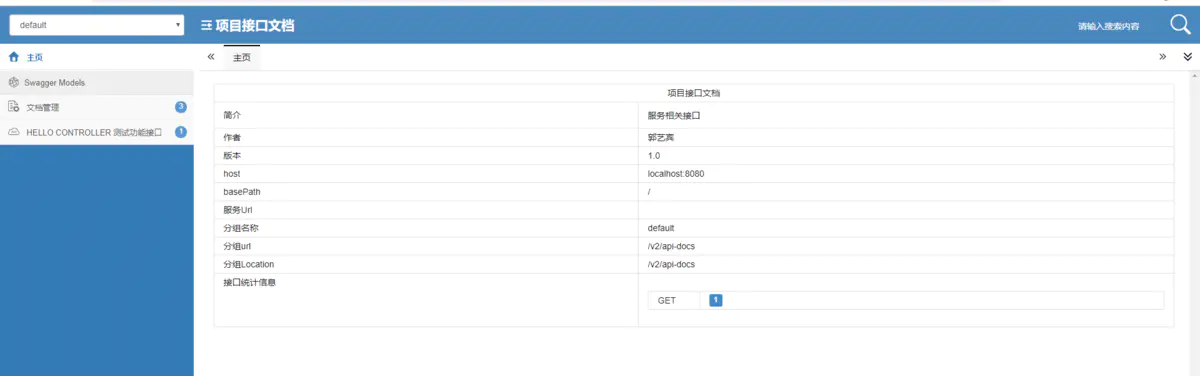Click the author value 郭艺宾
Screen dimensions: 1200x376
pyautogui.click(x=661, y=137)
